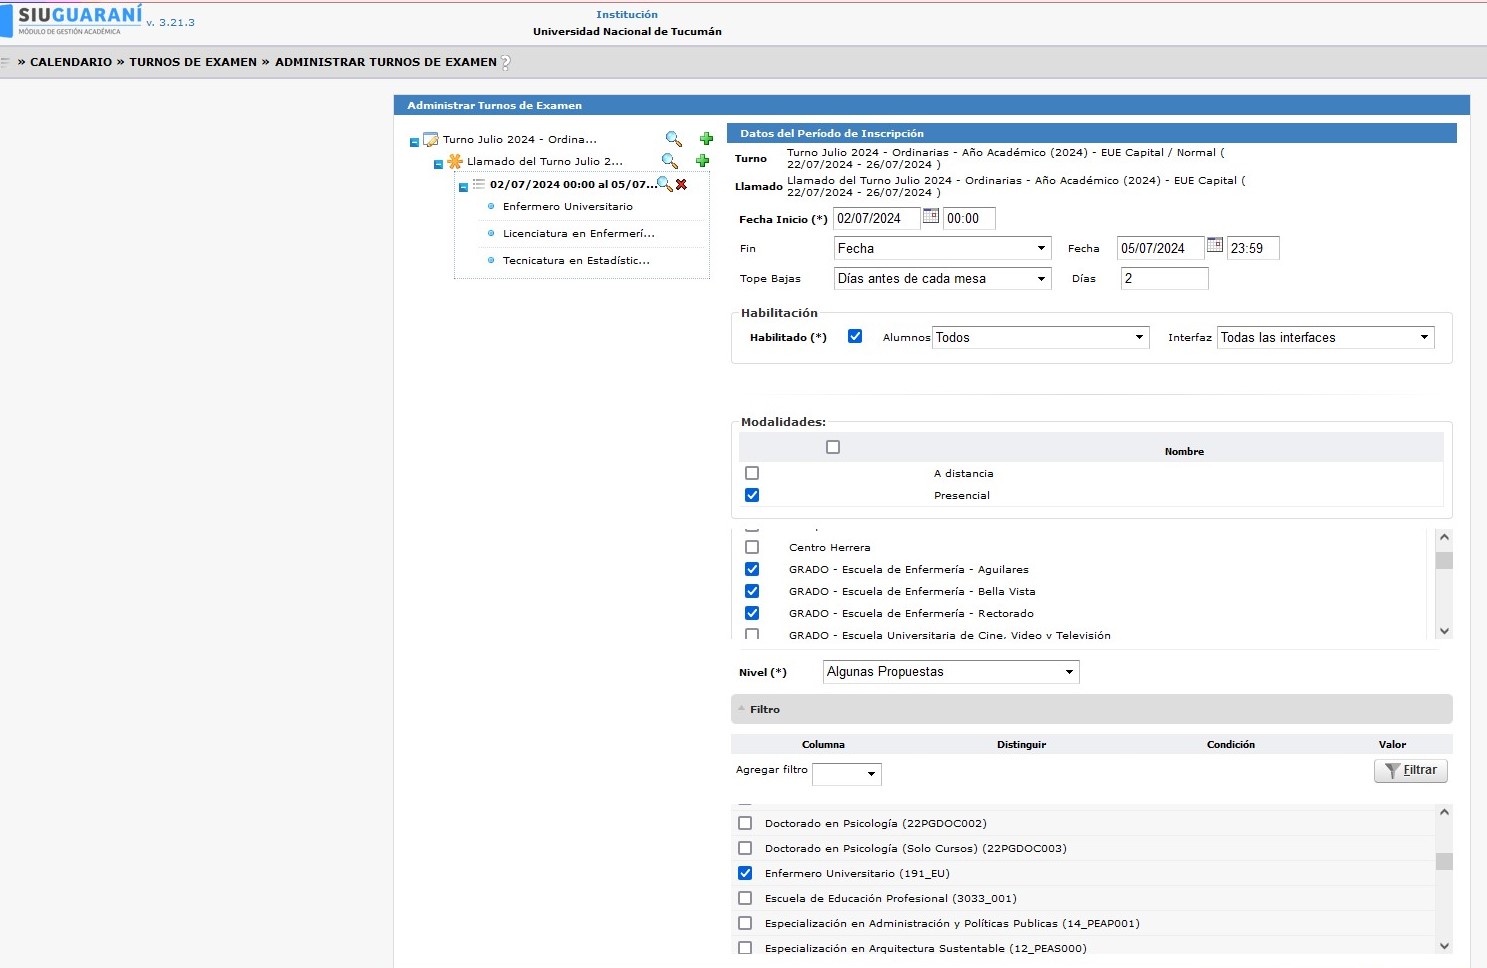Viewport: 1487px width, 968px height.
Task: Click the magnifier icon beside Turno Julio 2024
Action: click(673, 139)
